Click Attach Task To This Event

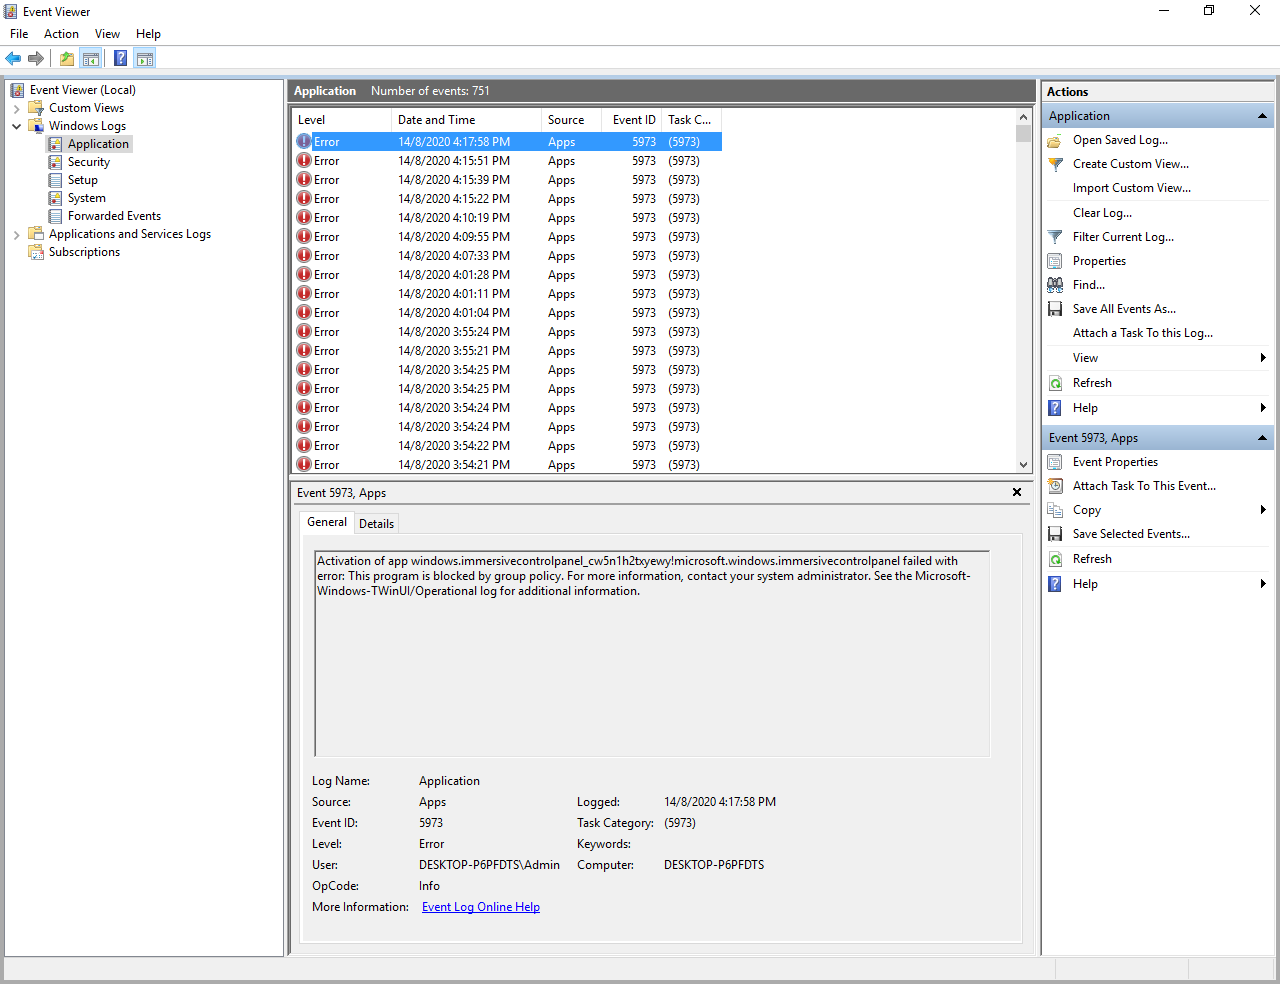point(1144,486)
